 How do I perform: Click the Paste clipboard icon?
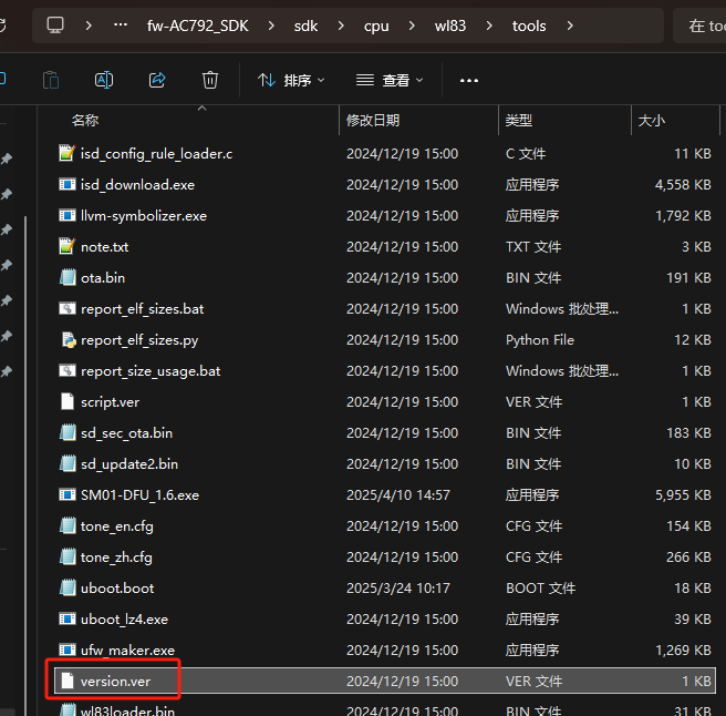tap(51, 80)
